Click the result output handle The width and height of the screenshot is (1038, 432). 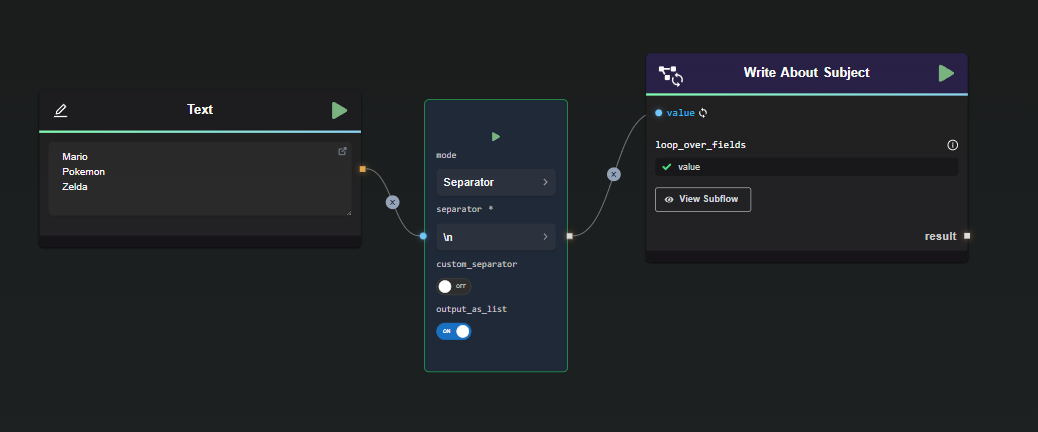click(x=966, y=236)
